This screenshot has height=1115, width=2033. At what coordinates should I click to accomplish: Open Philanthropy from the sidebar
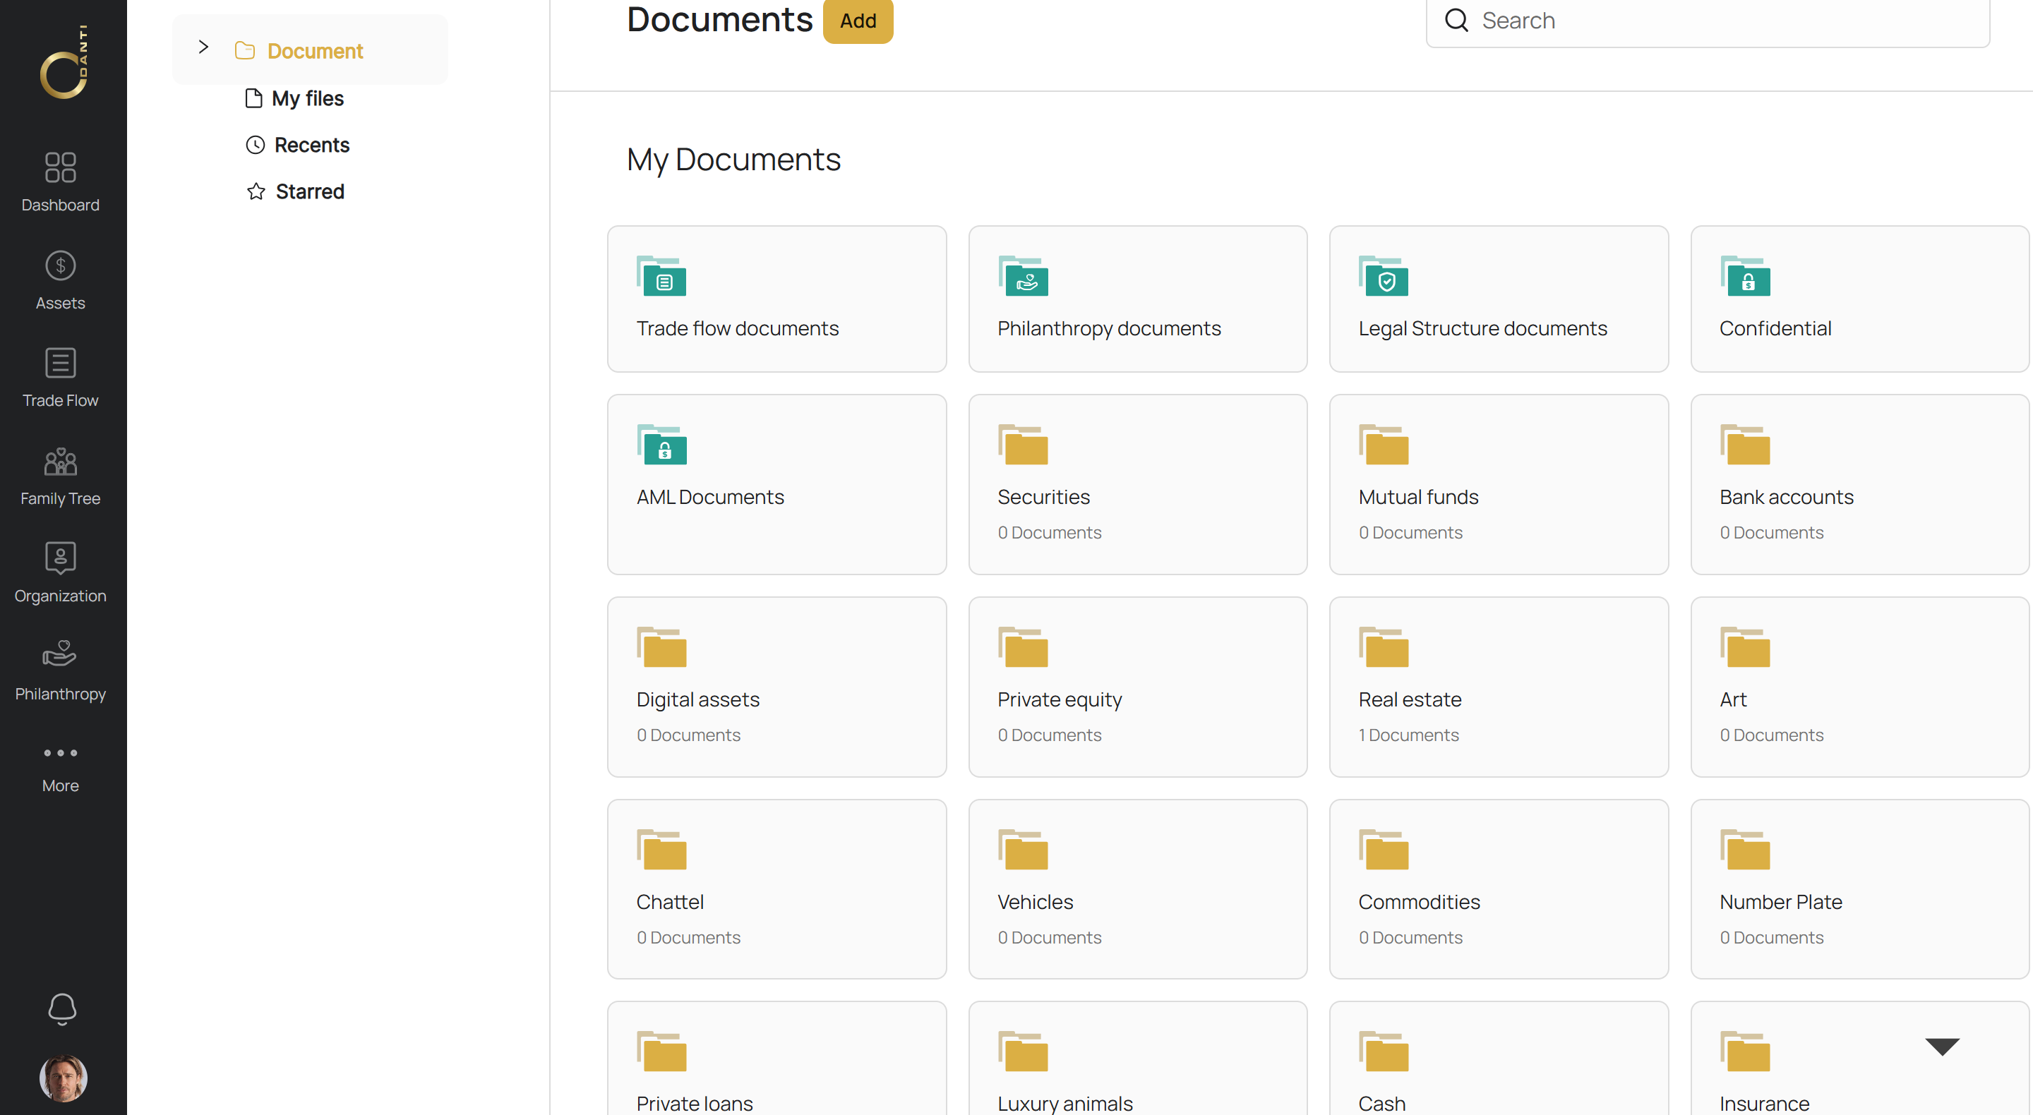[x=60, y=670]
